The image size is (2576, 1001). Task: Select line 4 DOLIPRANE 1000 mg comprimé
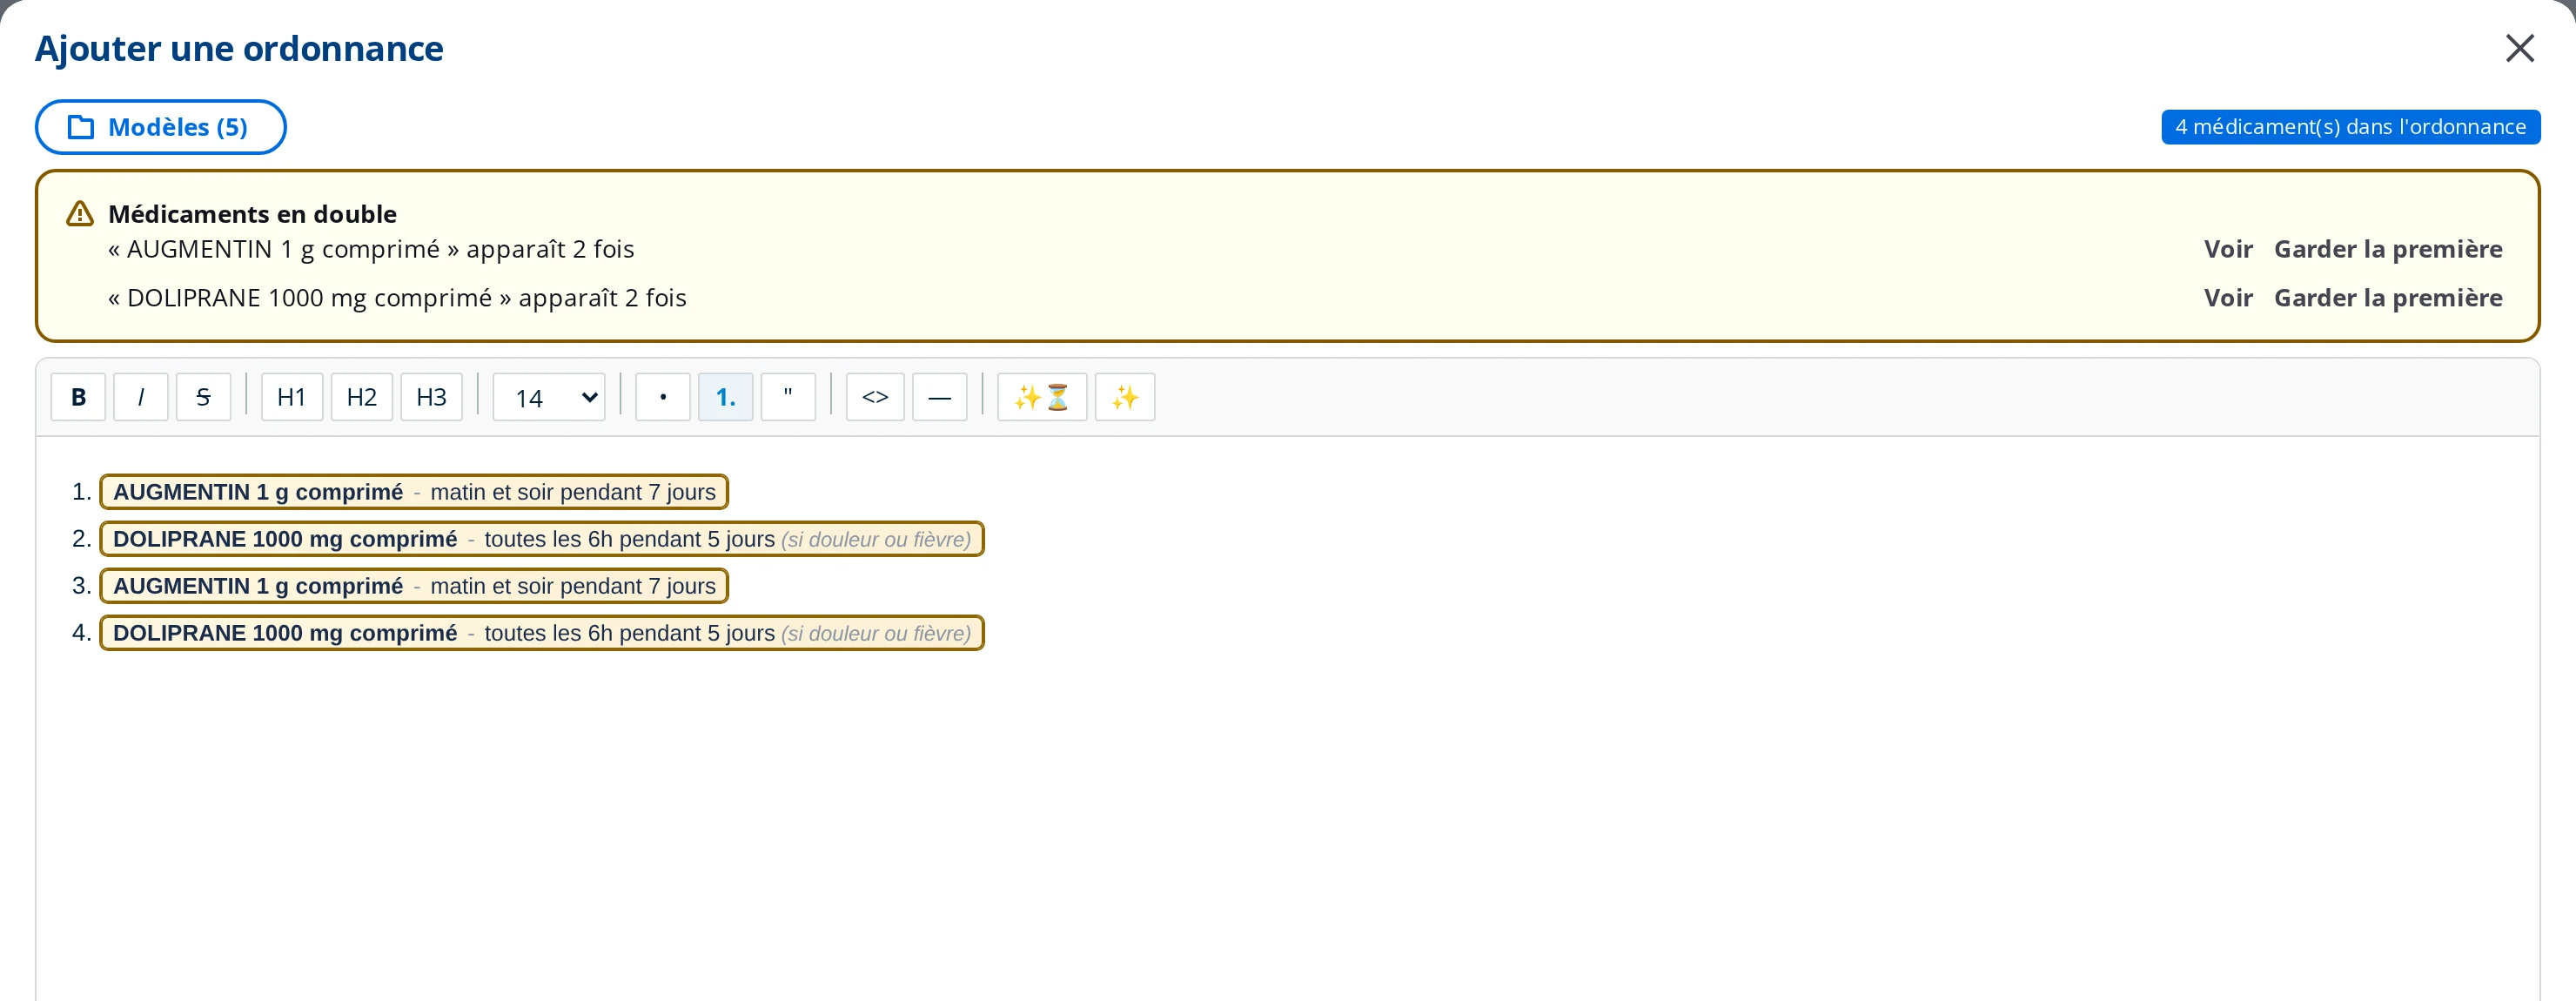542,633
